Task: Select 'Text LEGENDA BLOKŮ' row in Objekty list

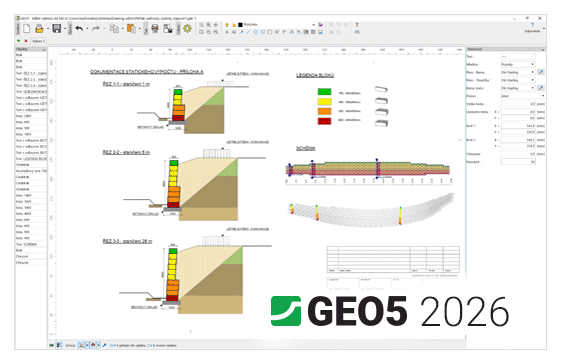Action: [x=31, y=158]
